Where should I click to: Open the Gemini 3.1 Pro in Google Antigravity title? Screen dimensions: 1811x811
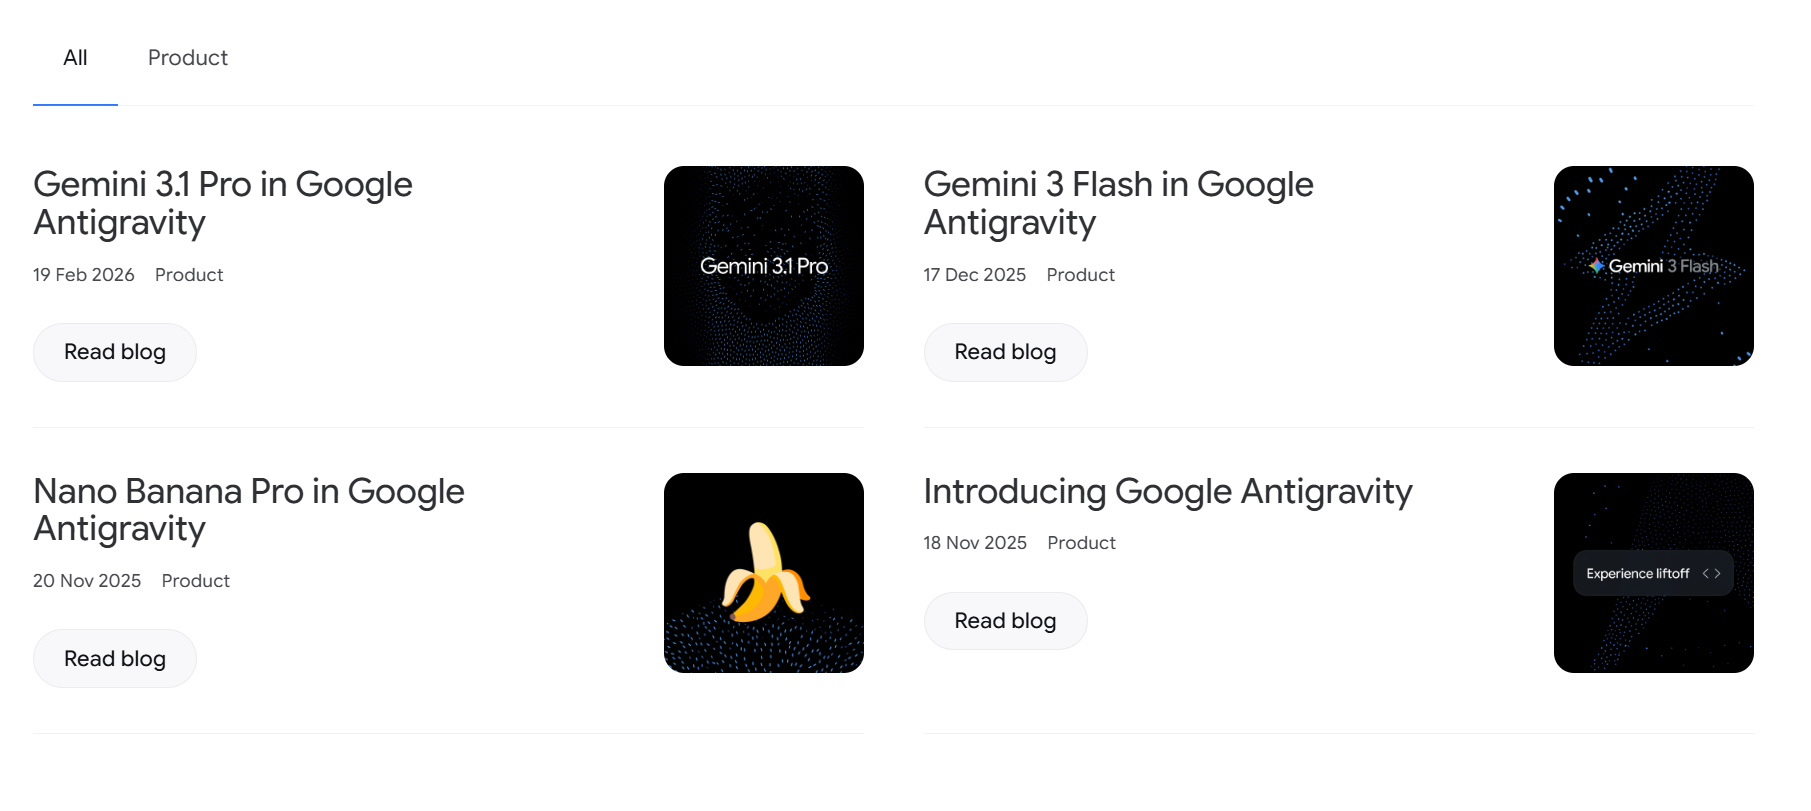pos(223,203)
